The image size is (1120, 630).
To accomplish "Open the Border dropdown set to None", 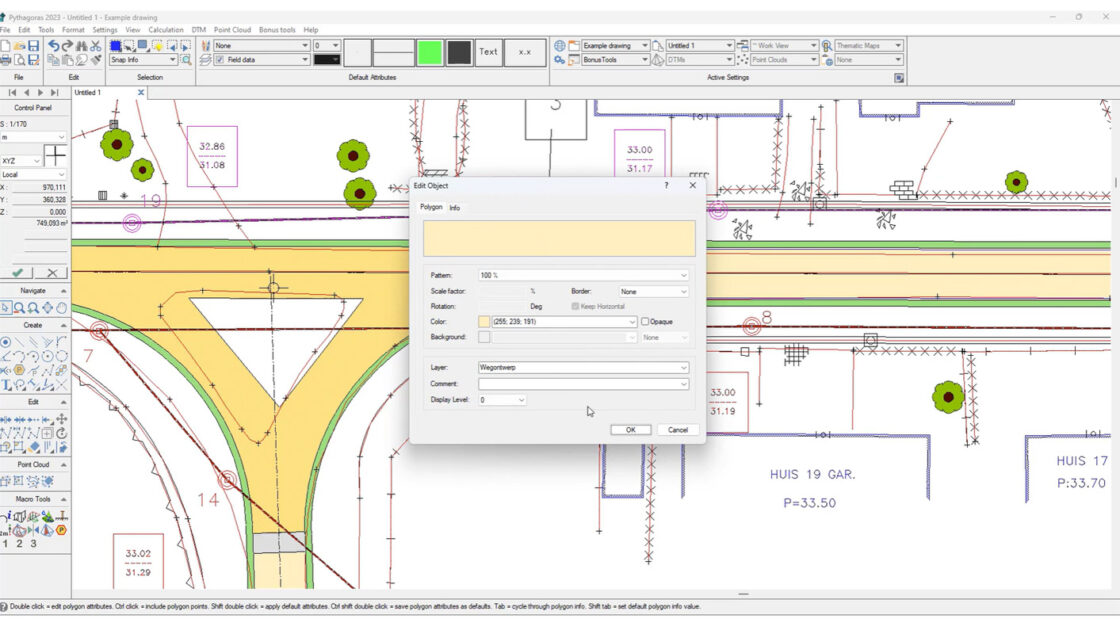I will click(683, 291).
